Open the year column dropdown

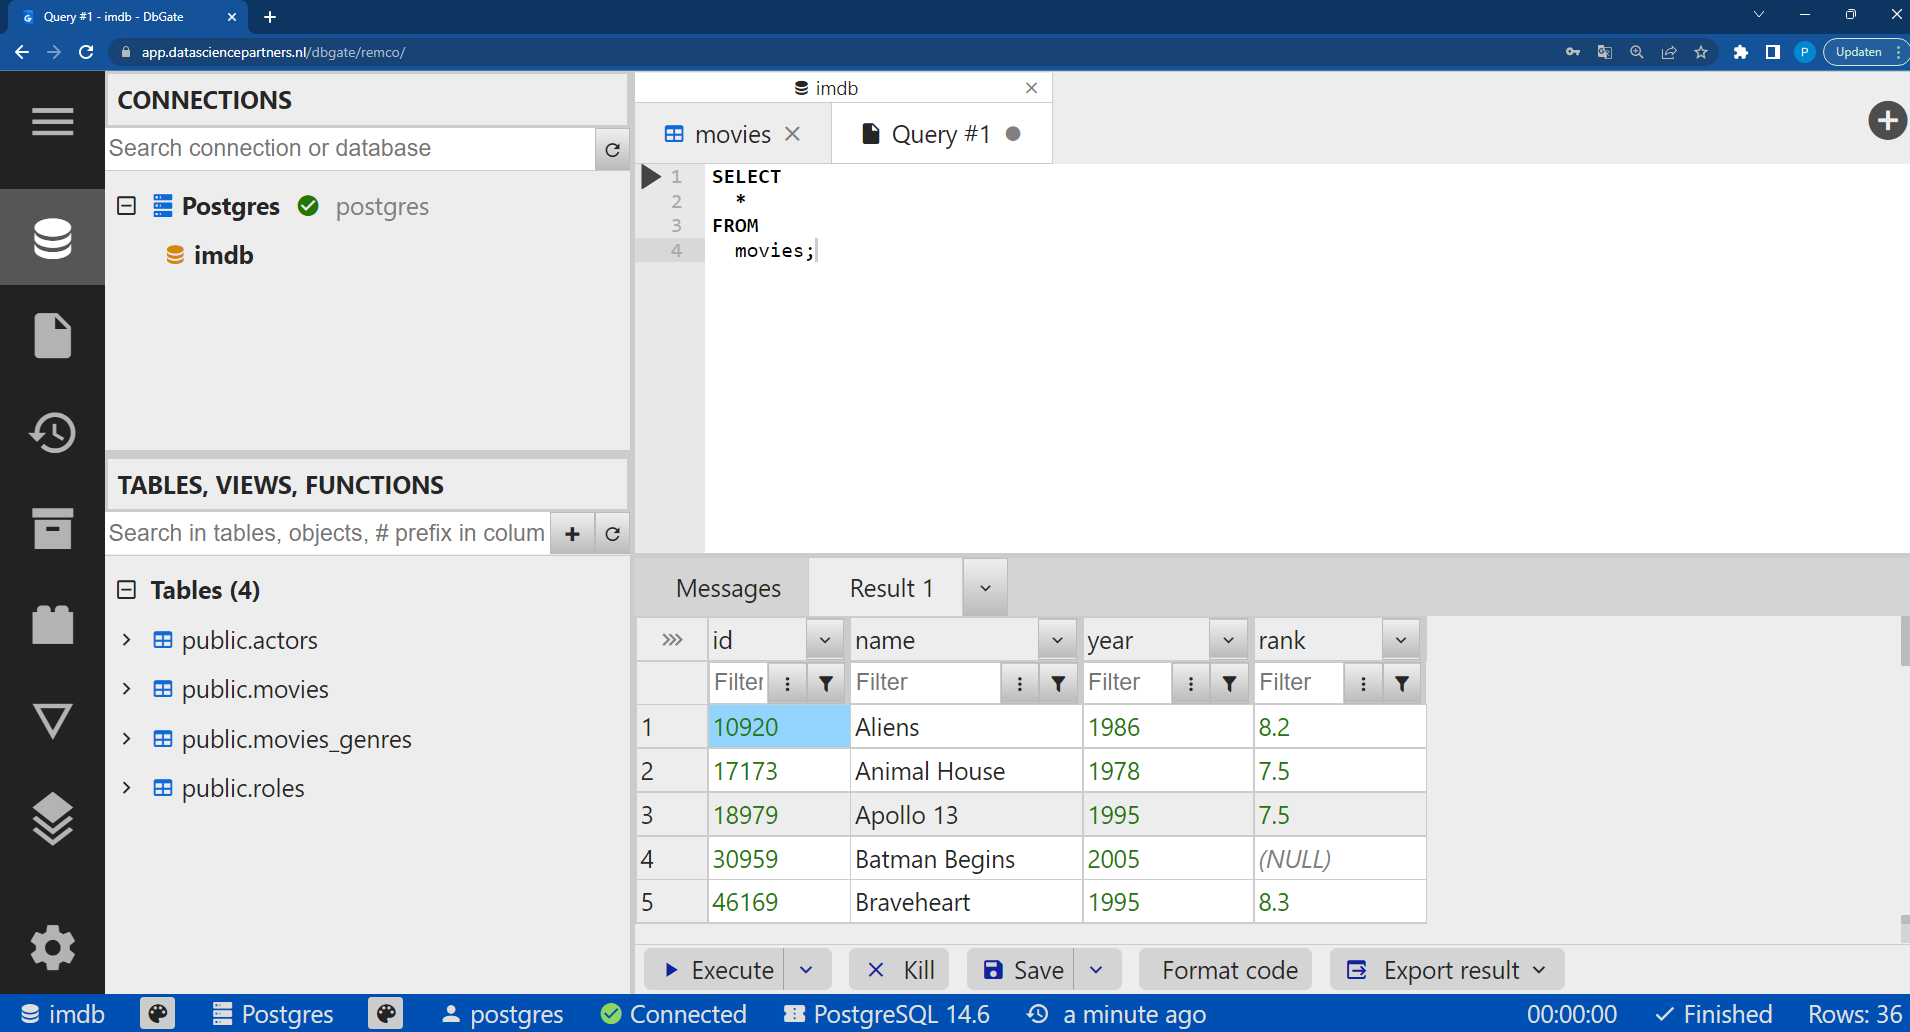(x=1228, y=640)
